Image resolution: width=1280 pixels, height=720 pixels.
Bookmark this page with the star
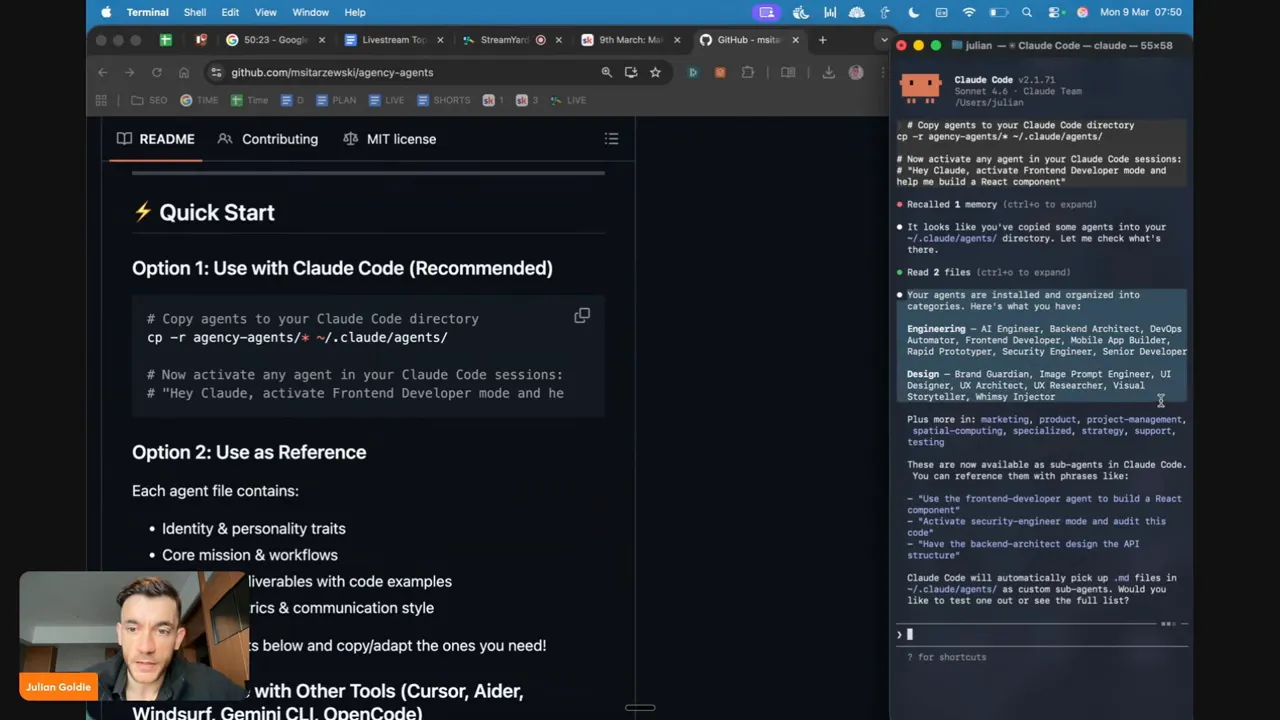click(655, 72)
